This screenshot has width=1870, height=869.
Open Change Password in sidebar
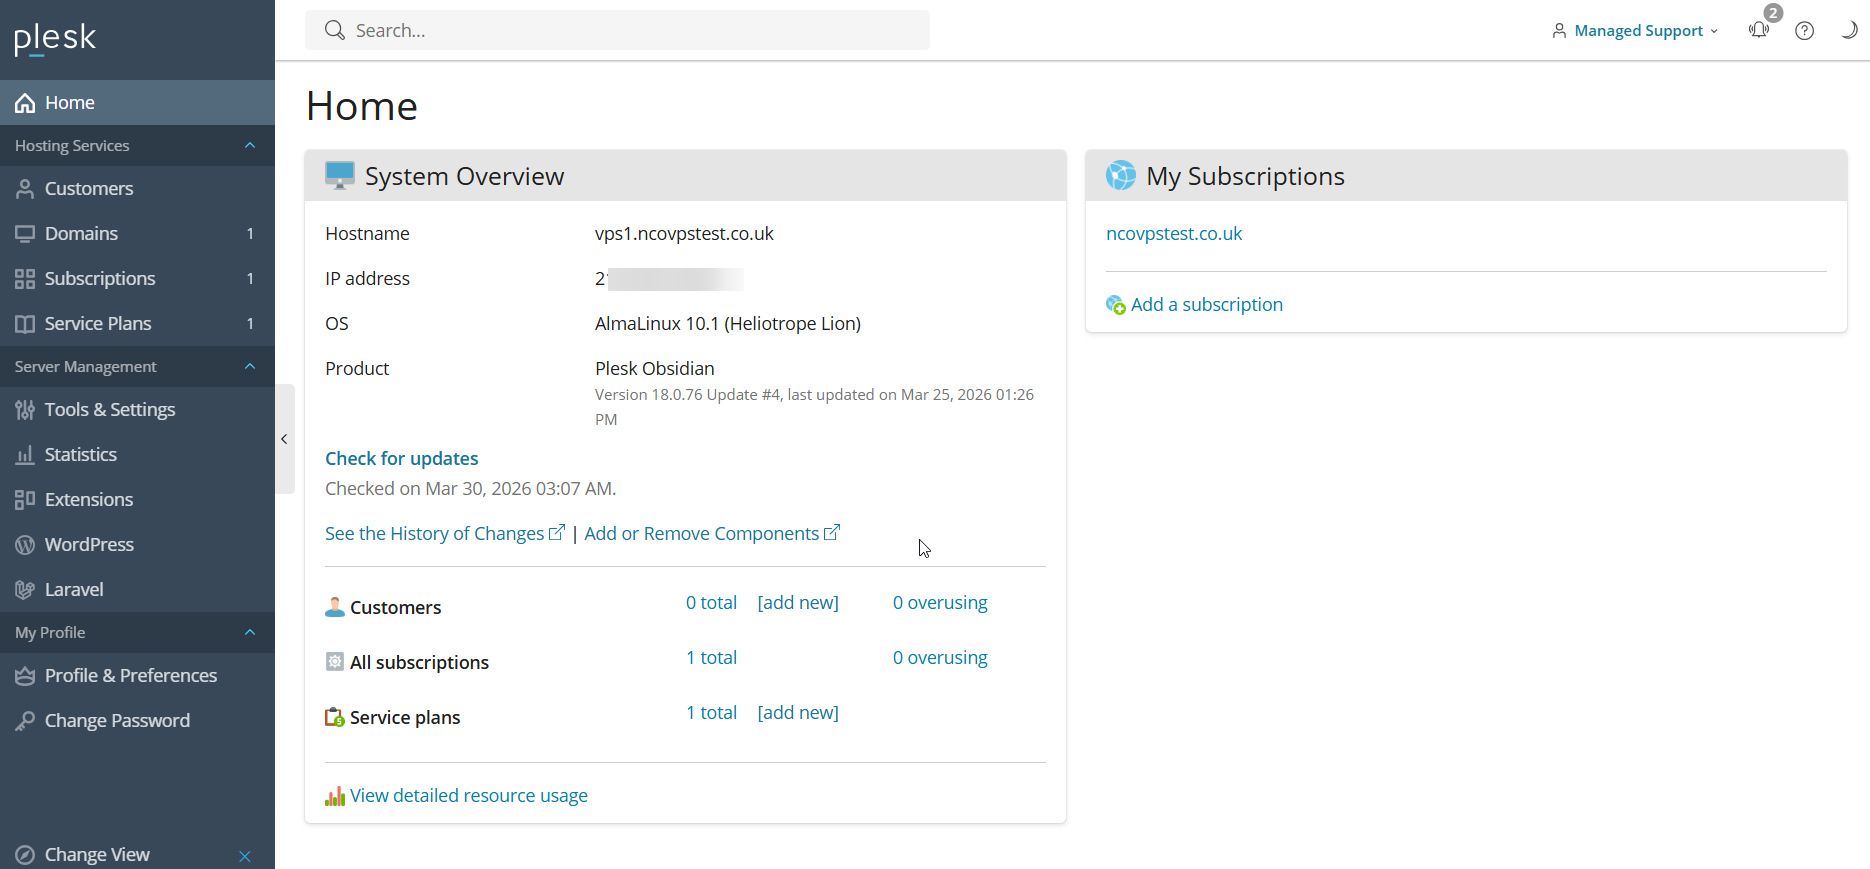137,721
